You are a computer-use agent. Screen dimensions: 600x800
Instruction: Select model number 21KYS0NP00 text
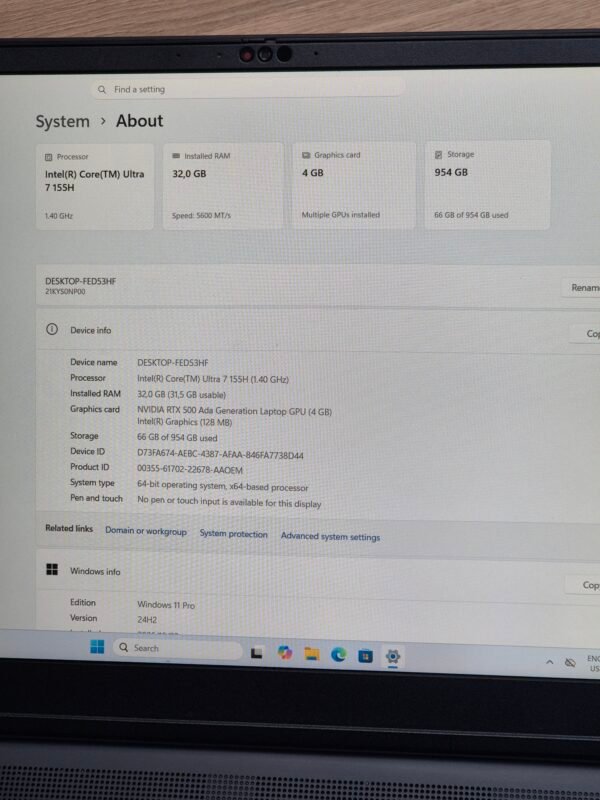65,292
